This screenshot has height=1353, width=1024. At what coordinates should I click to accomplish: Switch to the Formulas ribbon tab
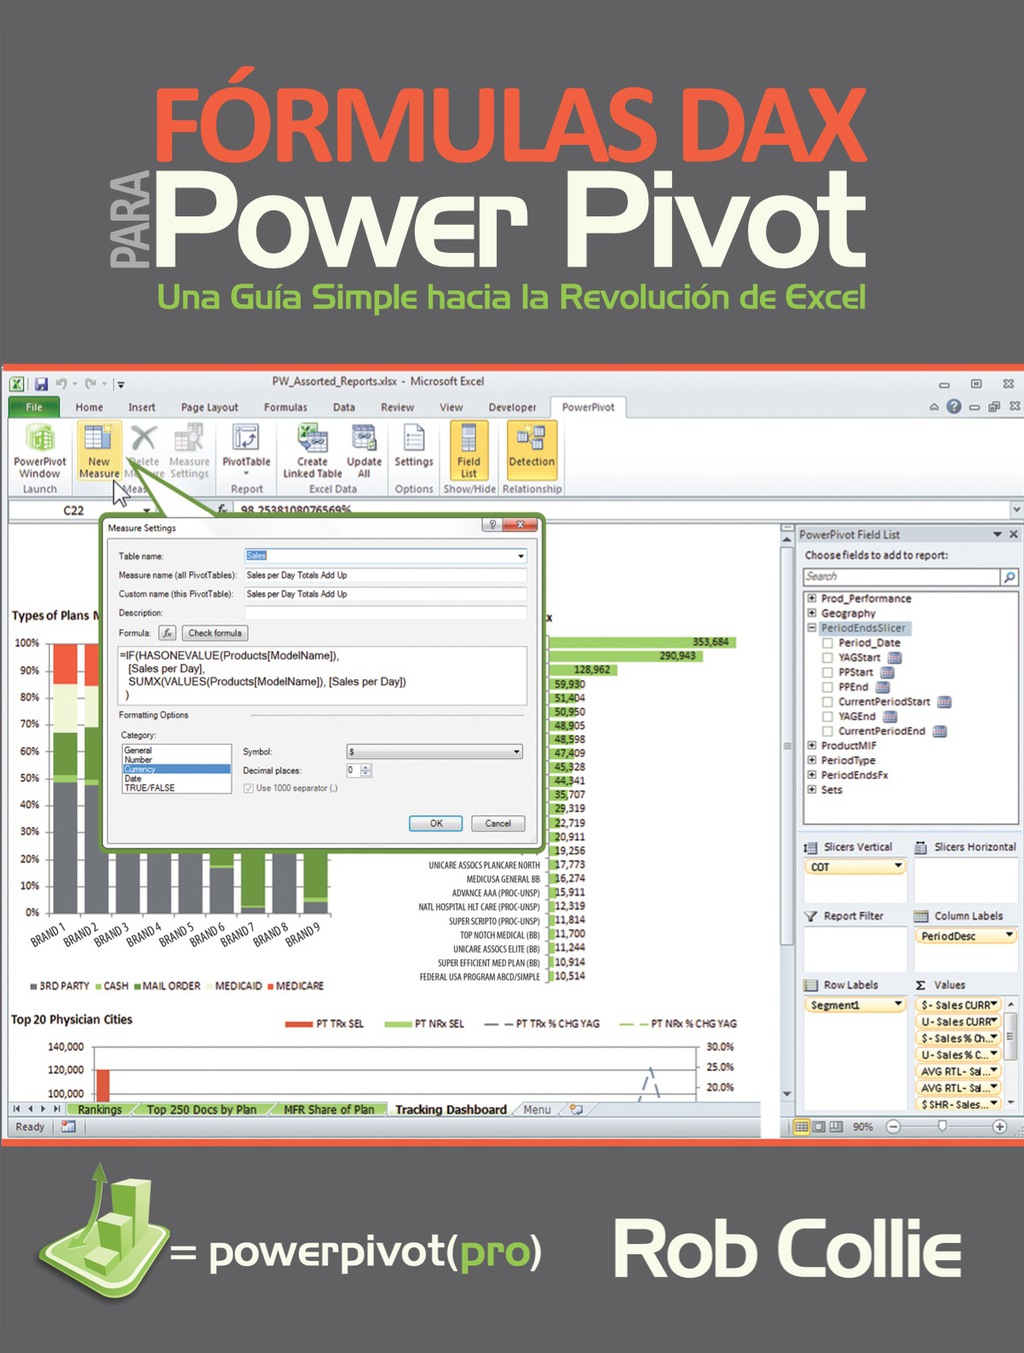pos(285,407)
